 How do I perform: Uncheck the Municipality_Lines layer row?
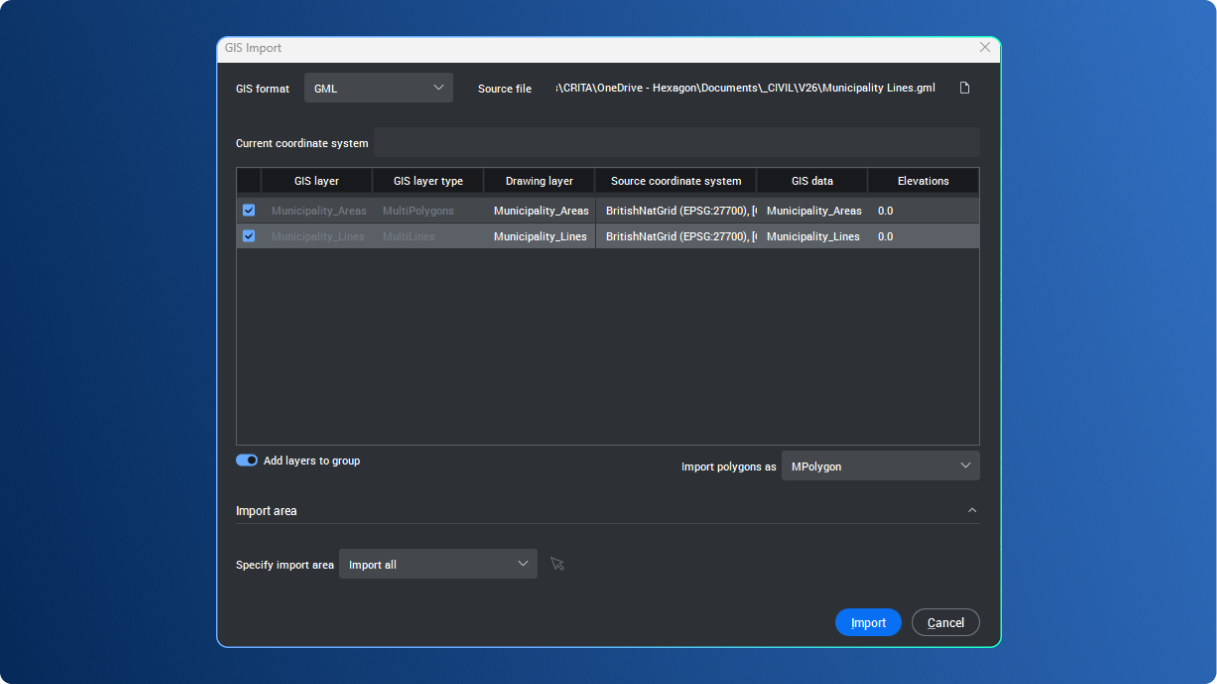pyautogui.click(x=248, y=236)
